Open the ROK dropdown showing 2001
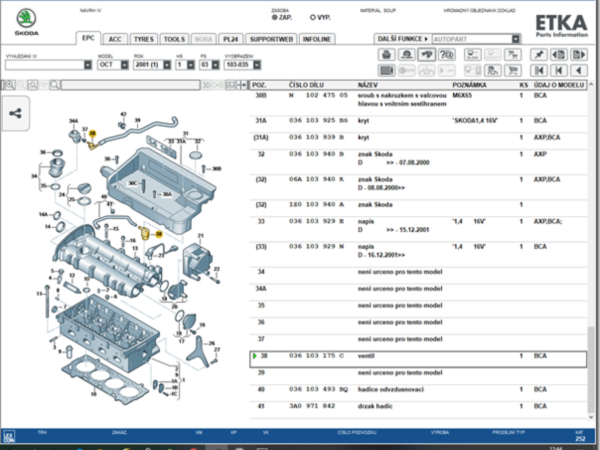 coord(161,65)
